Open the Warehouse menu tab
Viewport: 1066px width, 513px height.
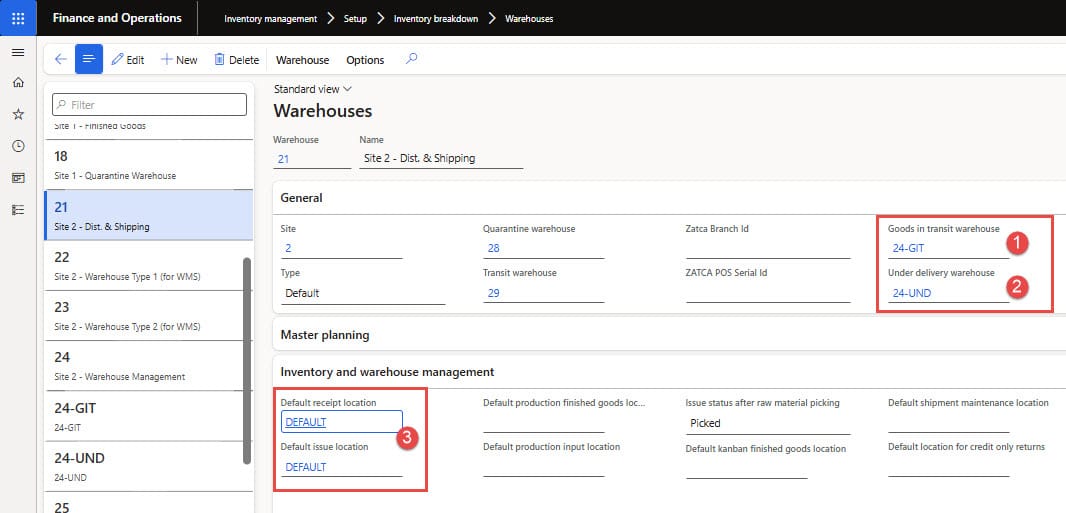302,60
